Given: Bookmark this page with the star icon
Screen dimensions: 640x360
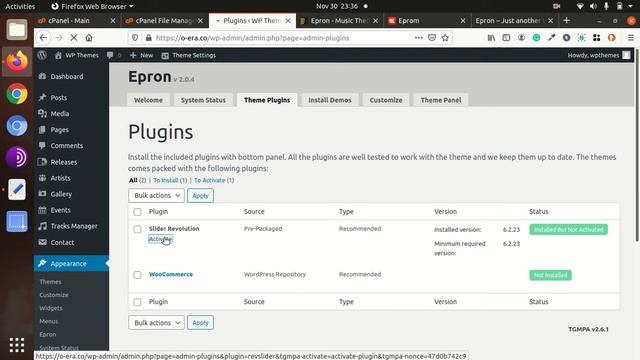Looking at the screenshot, I should pos(445,38).
